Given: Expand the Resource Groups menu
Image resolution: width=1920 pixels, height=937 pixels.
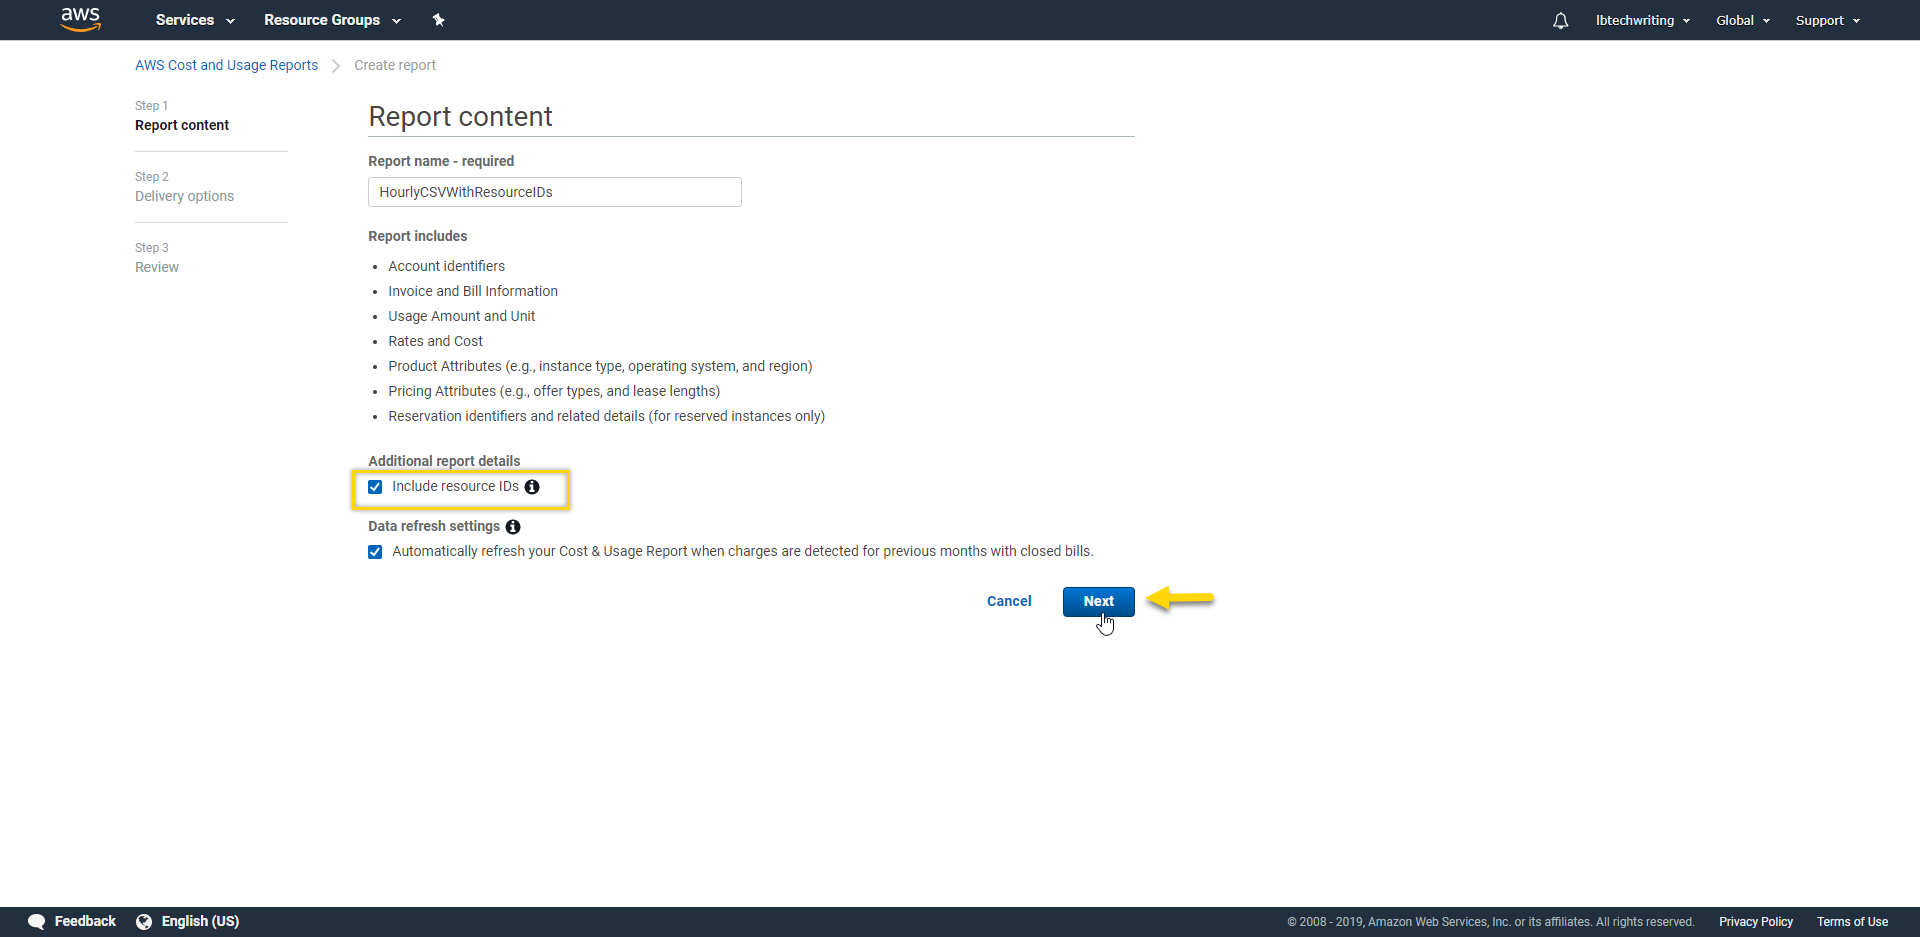Looking at the screenshot, I should tap(332, 20).
